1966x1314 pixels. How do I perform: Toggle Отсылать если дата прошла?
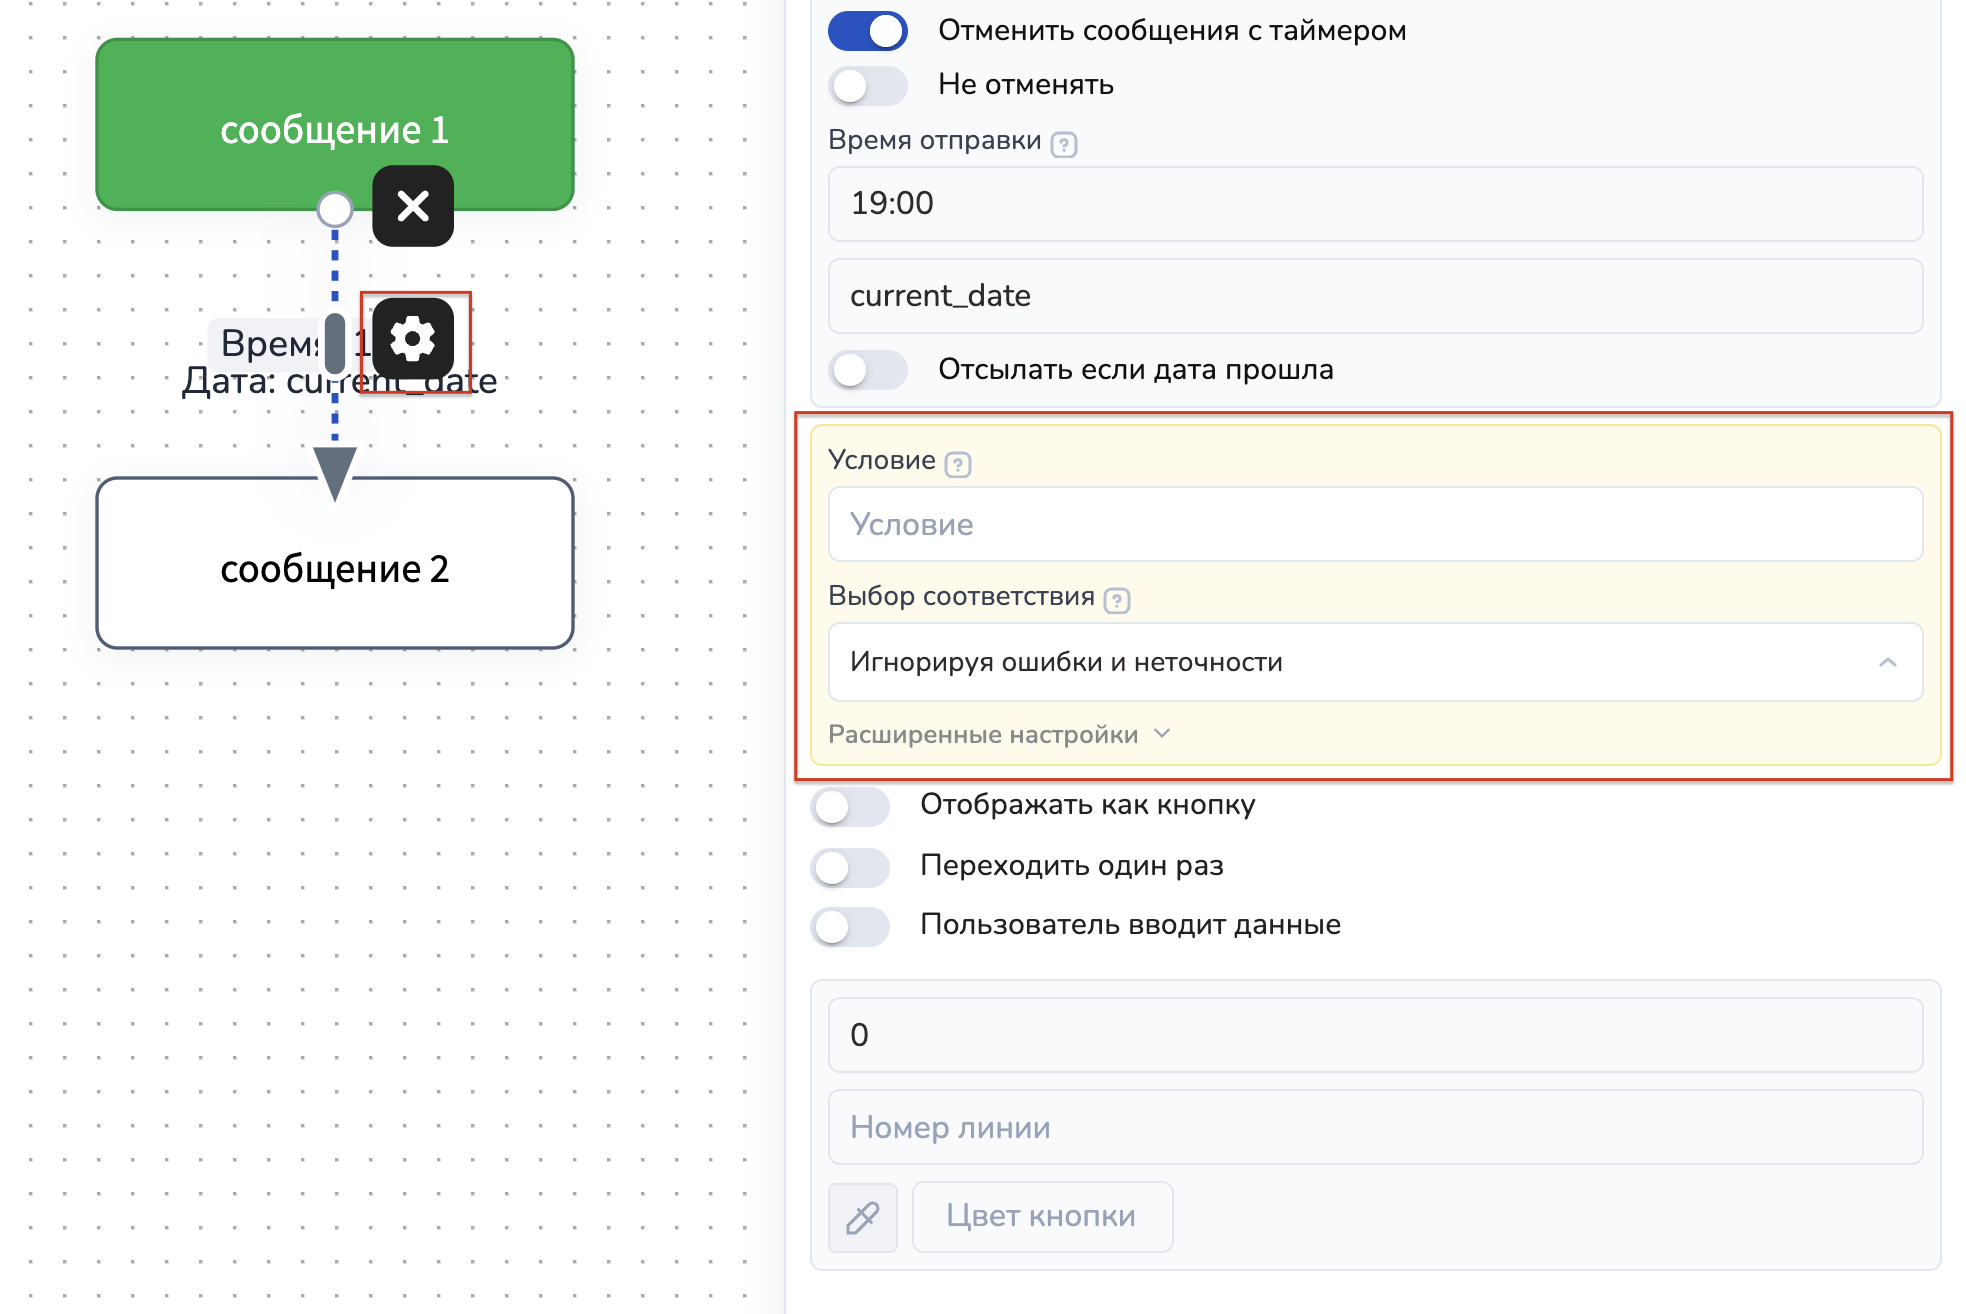[x=867, y=370]
